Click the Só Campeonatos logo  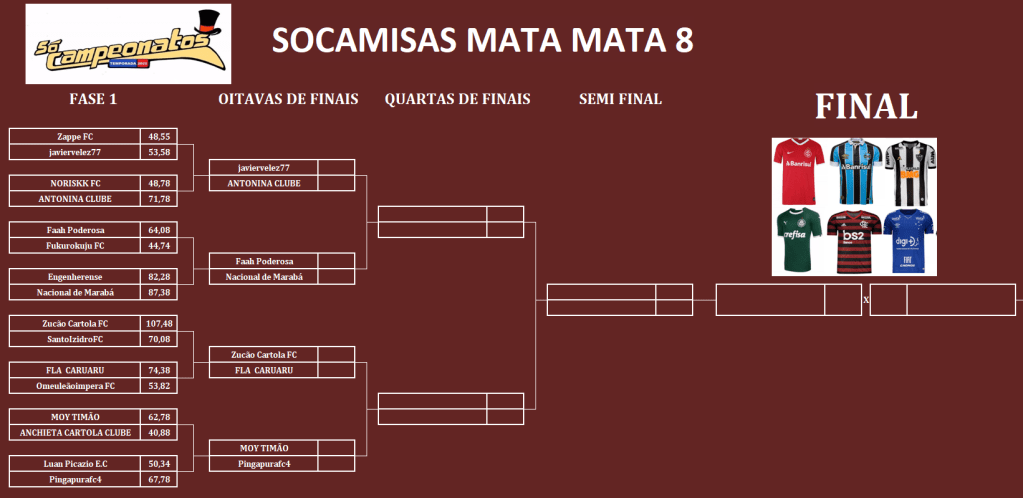click(128, 44)
